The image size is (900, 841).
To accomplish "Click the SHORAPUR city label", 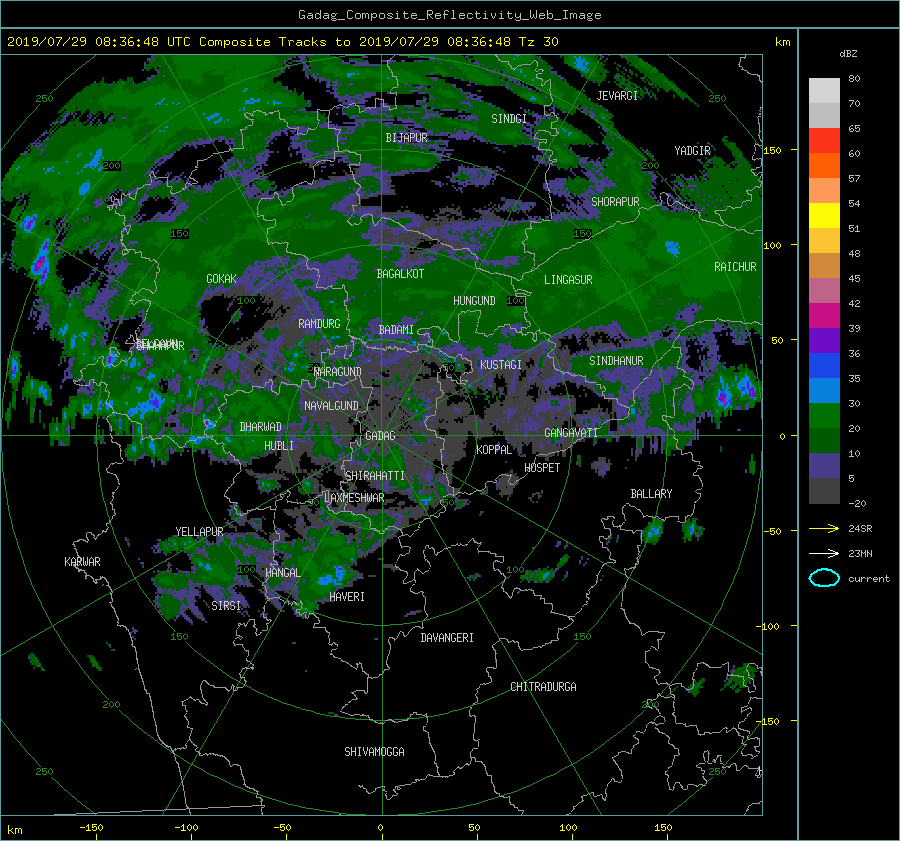I will click(615, 202).
